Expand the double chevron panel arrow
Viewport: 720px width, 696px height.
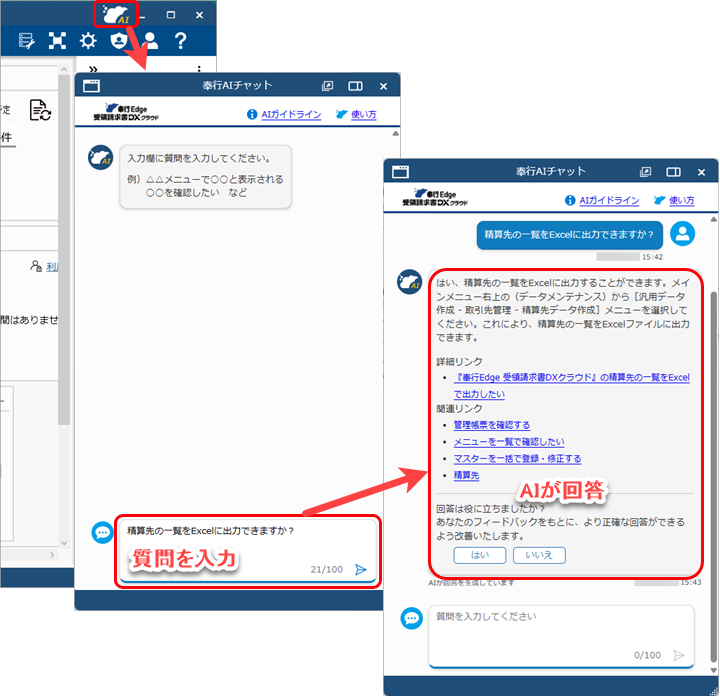click(x=93, y=69)
